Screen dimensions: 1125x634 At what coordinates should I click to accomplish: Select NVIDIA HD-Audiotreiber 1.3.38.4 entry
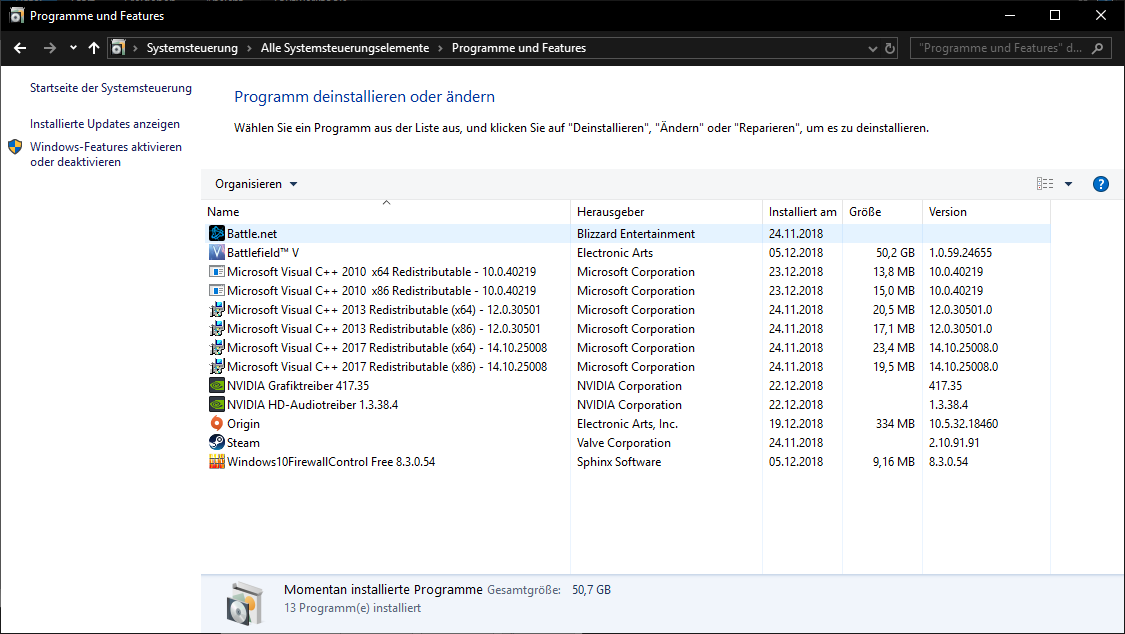pyautogui.click(x=312, y=404)
